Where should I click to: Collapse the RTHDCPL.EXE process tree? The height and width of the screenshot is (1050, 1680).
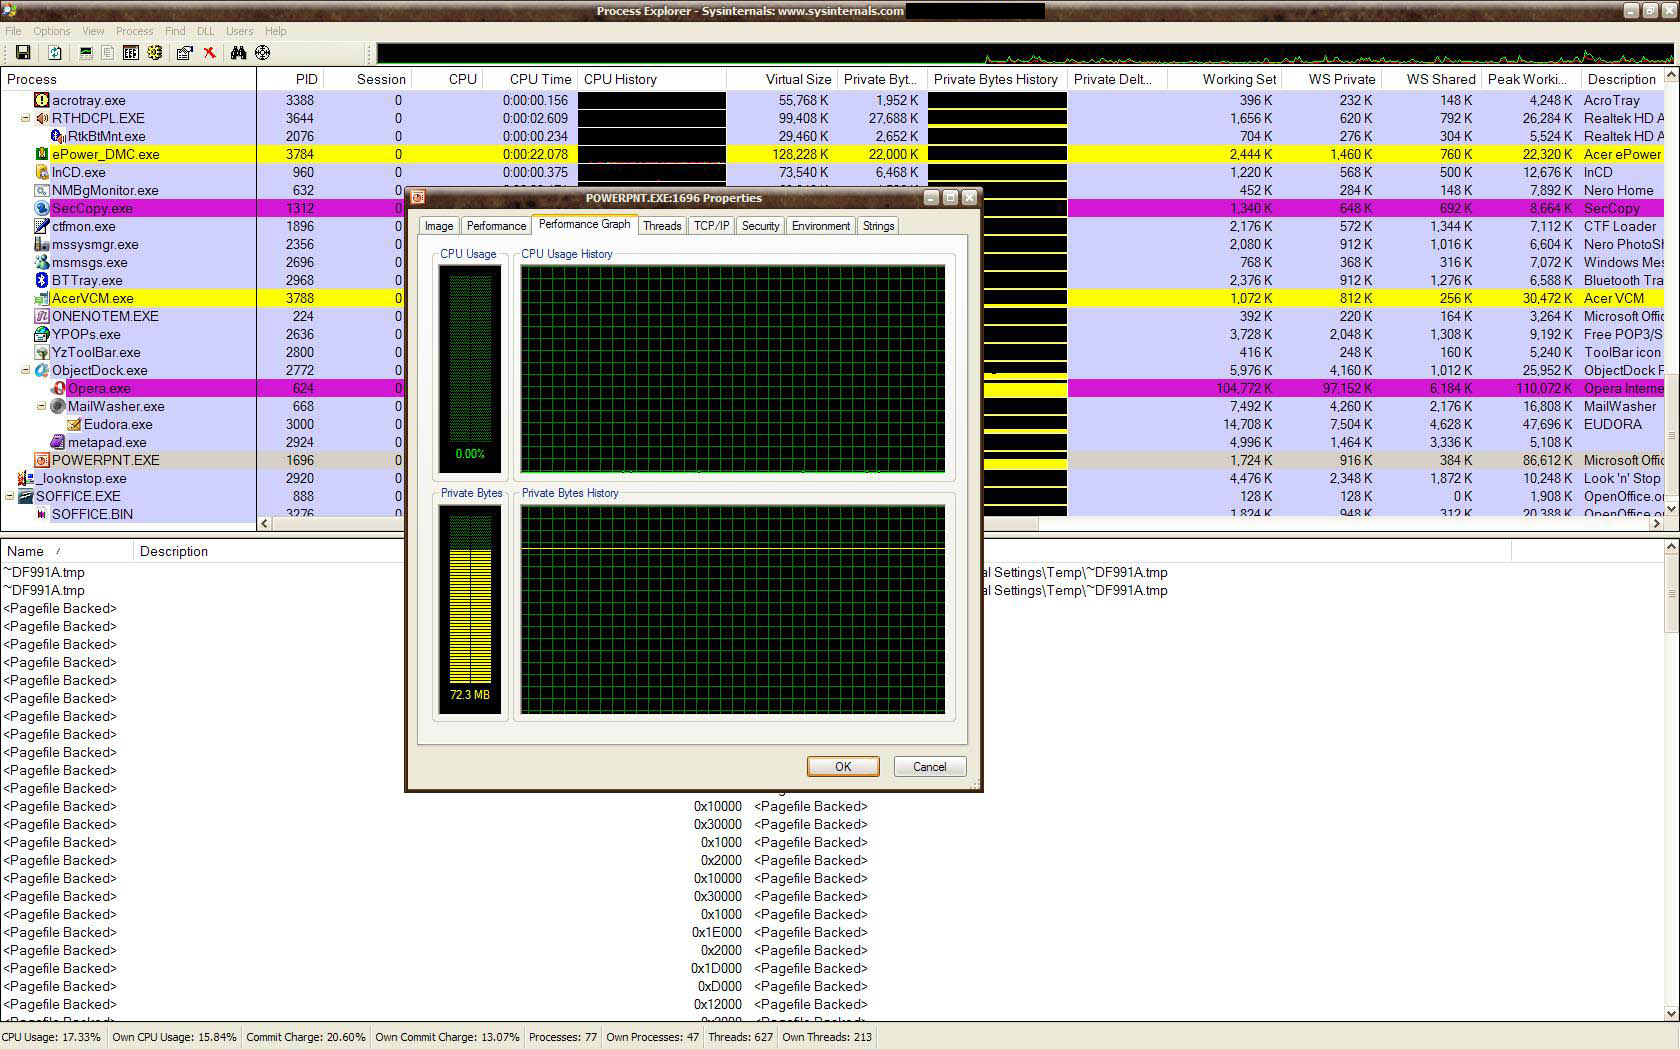click(x=26, y=118)
